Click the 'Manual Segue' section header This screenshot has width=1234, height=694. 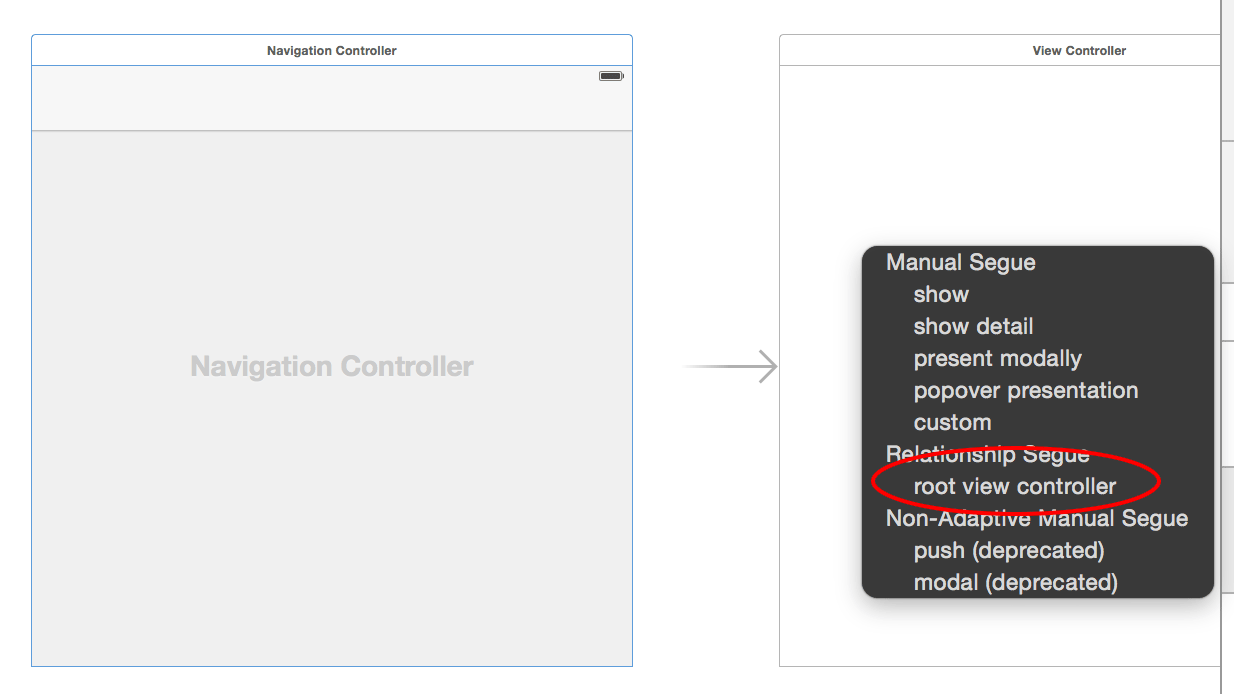[x=959, y=262]
